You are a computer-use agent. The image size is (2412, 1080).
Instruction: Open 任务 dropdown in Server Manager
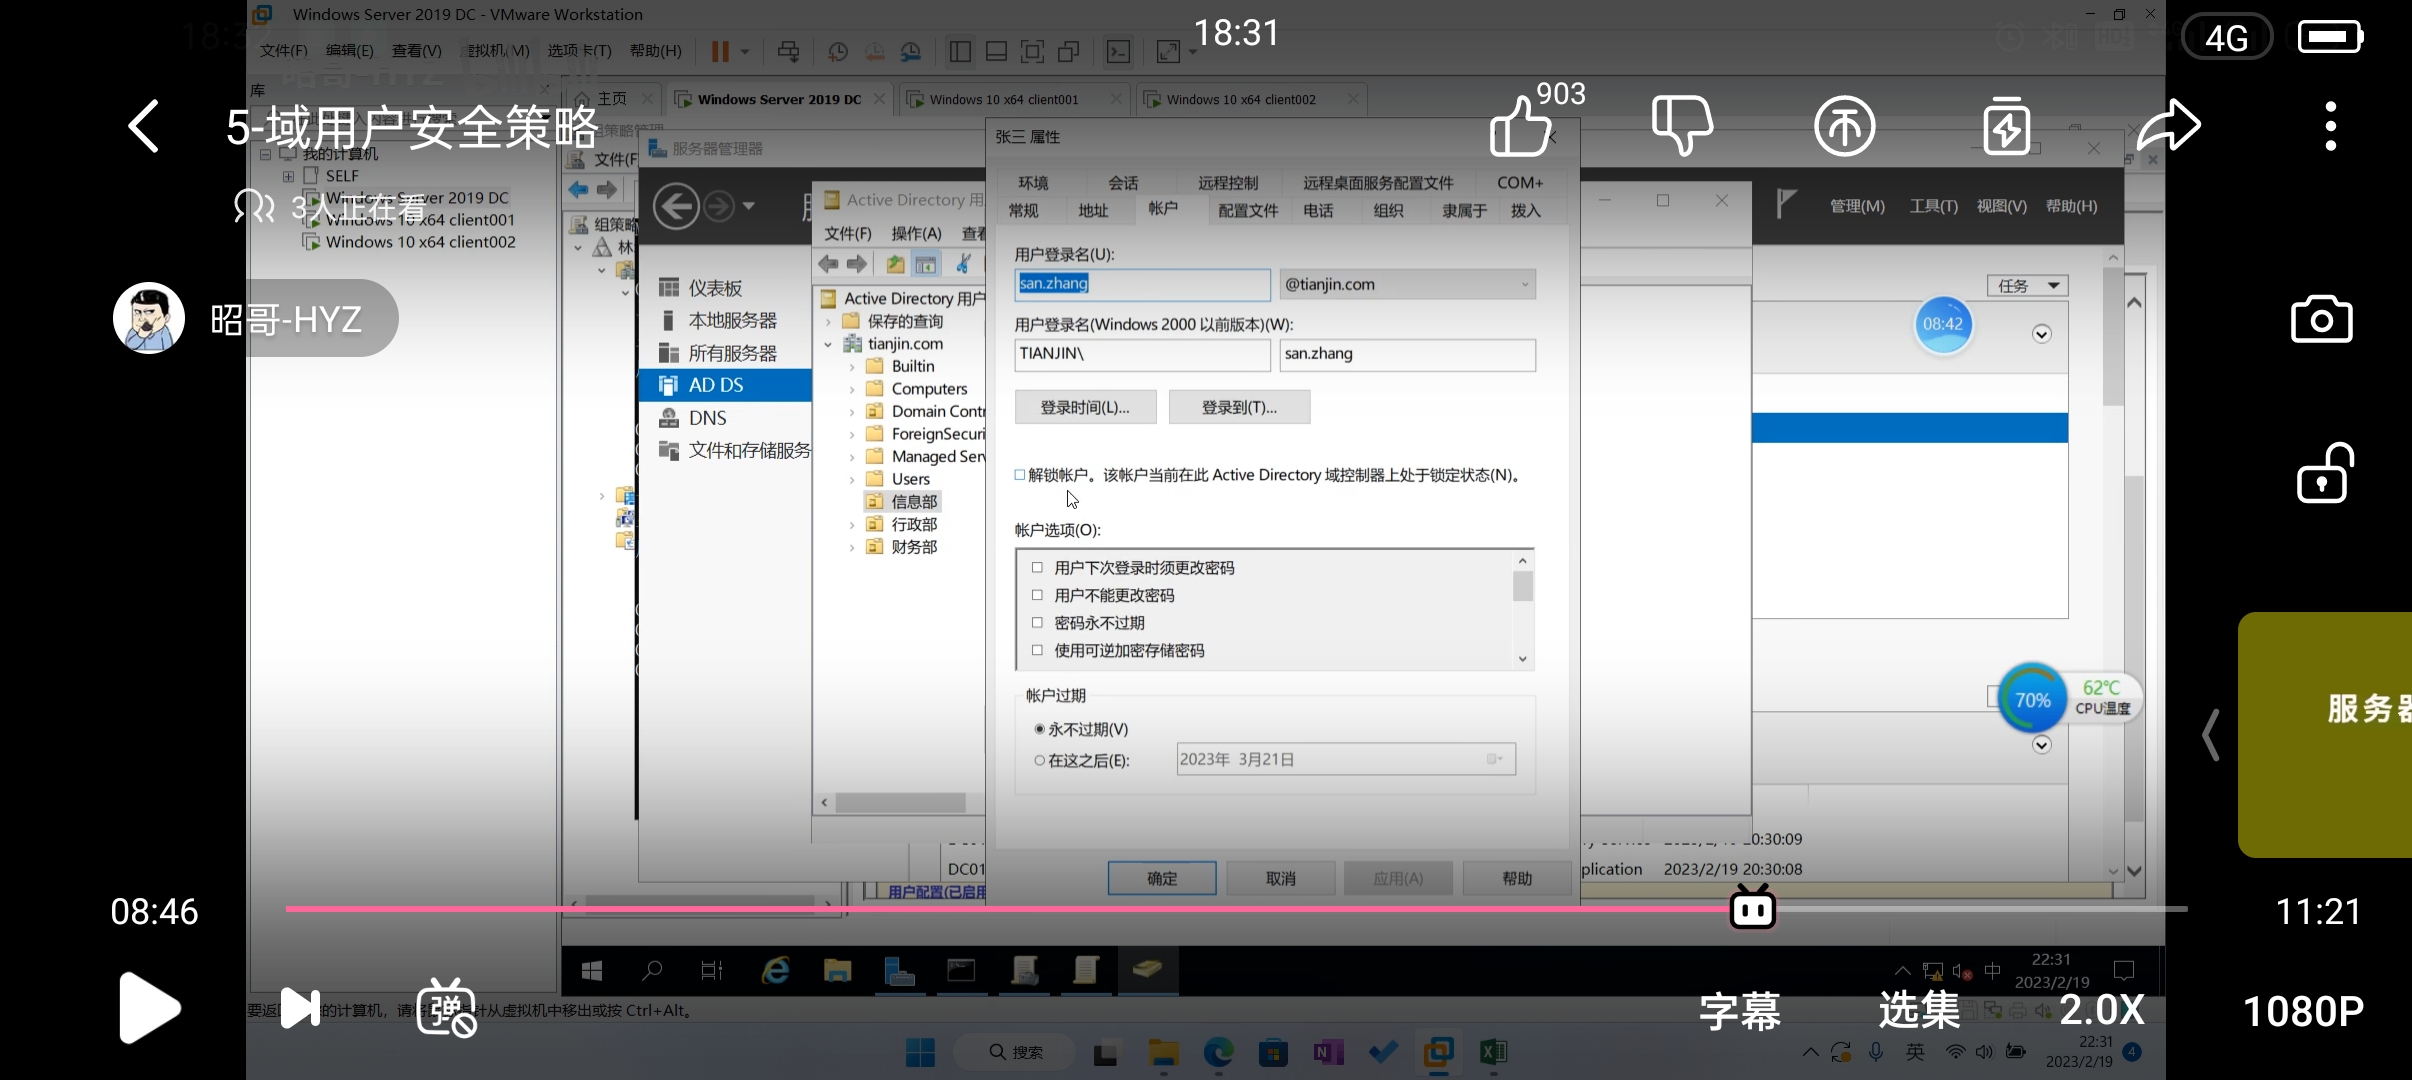[x=2027, y=286]
